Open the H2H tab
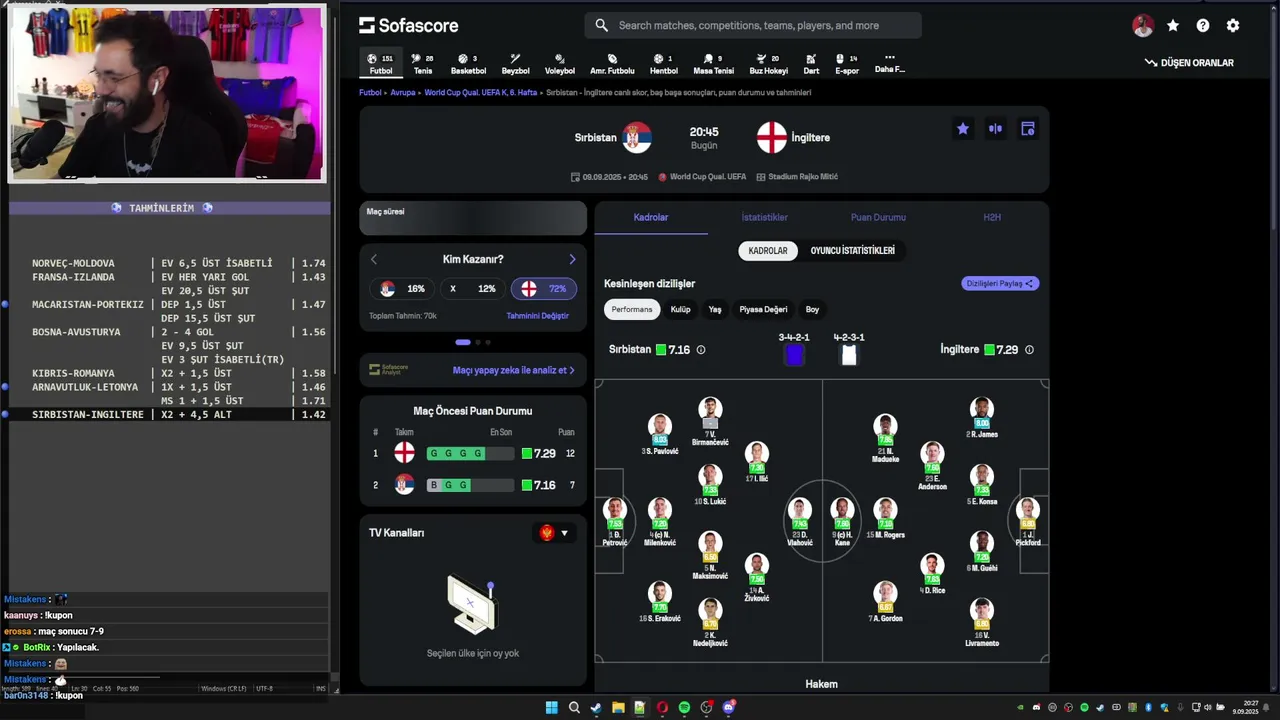 992,217
